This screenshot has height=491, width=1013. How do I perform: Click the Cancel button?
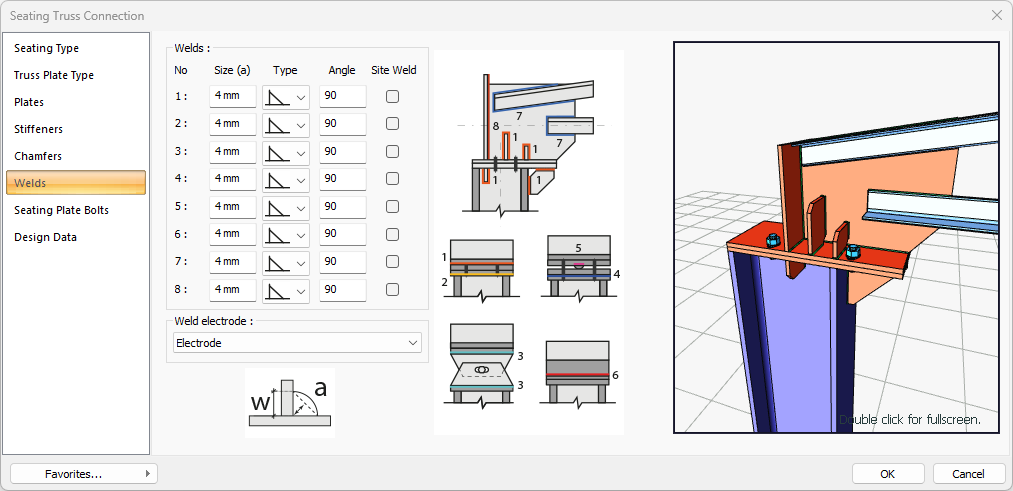(968, 473)
